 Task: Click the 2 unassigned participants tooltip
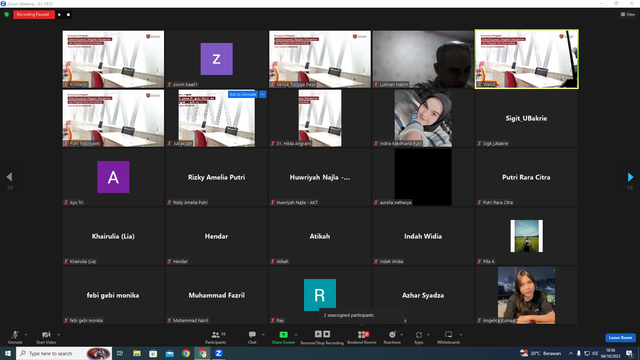(362, 315)
